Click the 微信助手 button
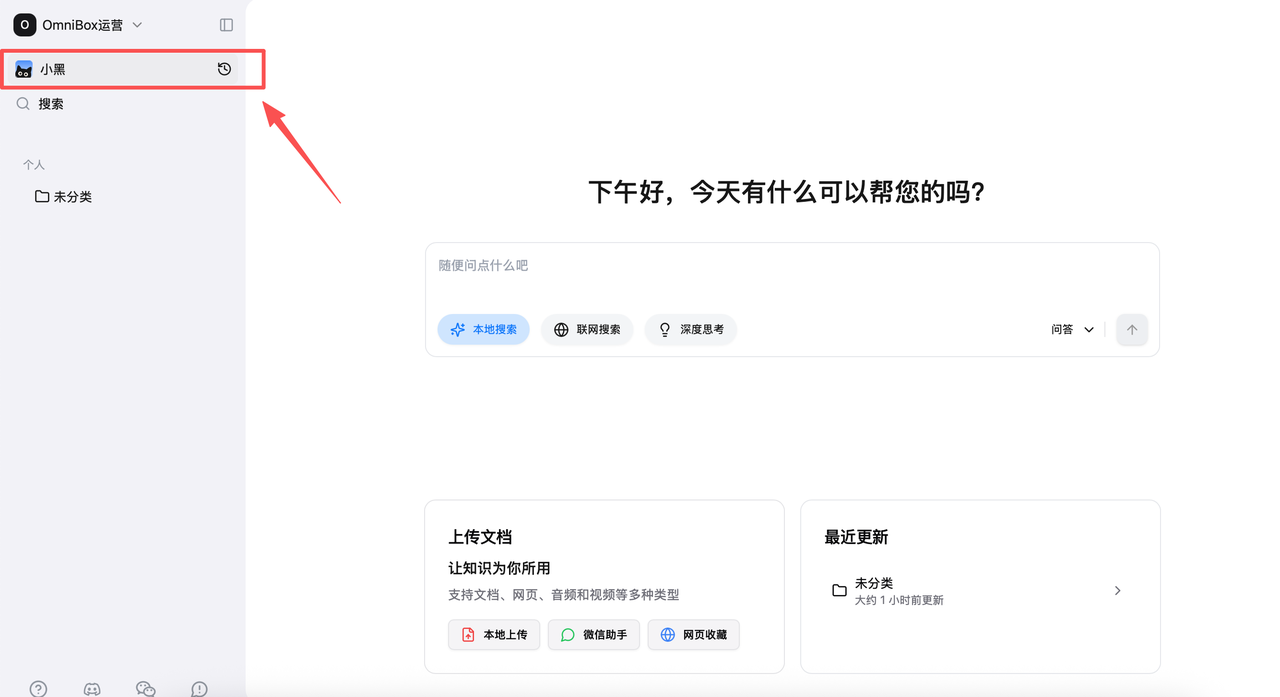The height and width of the screenshot is (697, 1280). point(594,635)
